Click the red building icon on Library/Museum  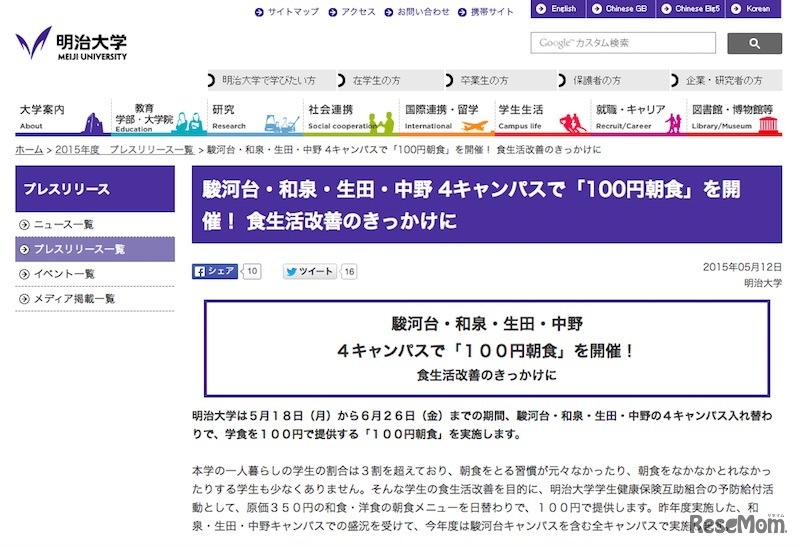768,125
